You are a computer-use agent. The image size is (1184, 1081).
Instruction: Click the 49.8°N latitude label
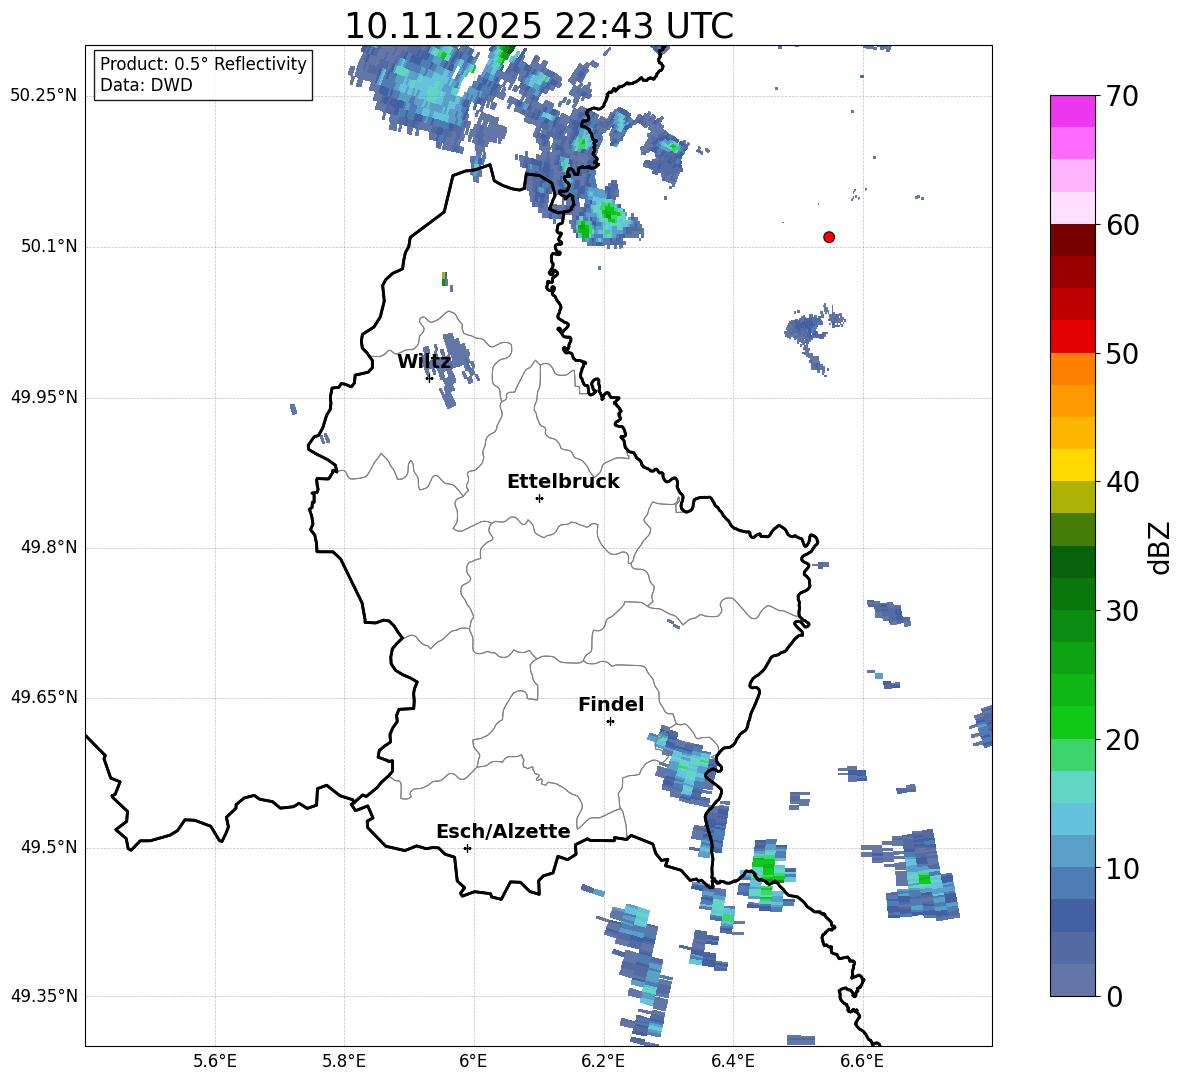pos(49,547)
